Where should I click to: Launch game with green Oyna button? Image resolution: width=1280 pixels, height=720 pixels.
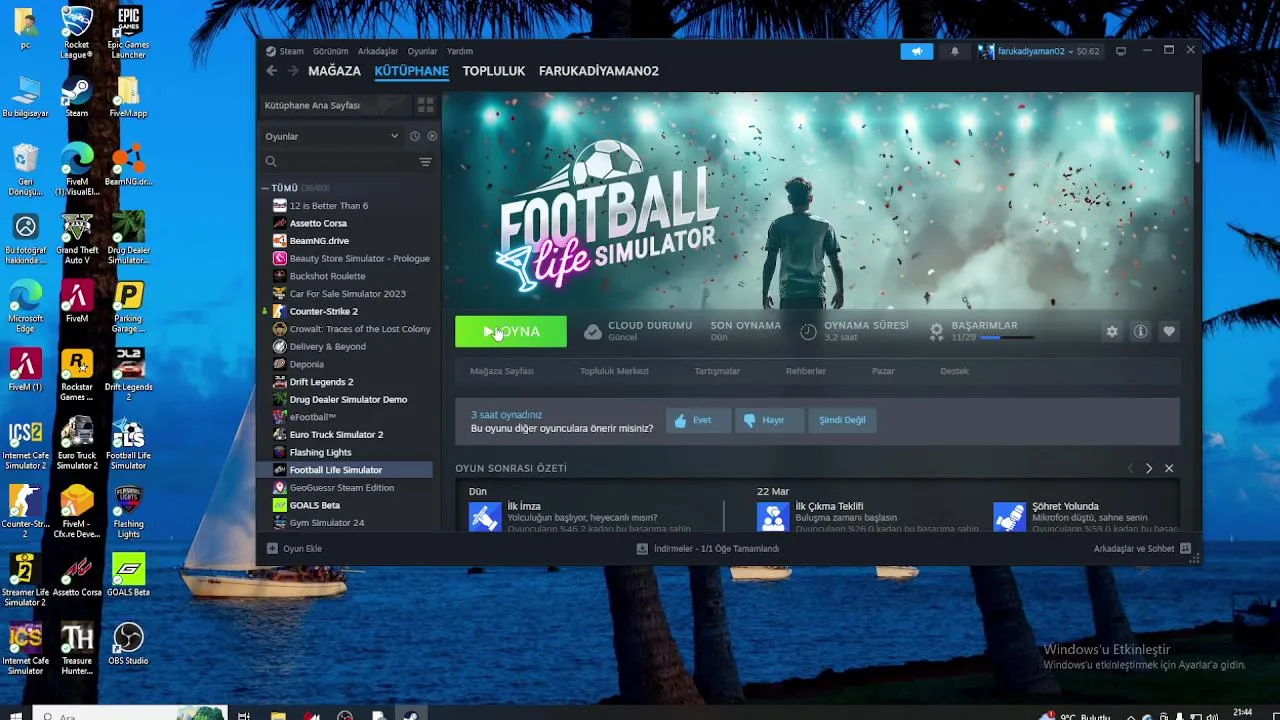511,331
